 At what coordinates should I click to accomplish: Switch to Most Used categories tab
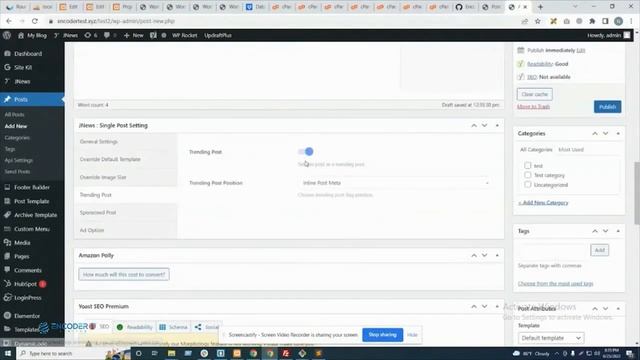[571, 150]
